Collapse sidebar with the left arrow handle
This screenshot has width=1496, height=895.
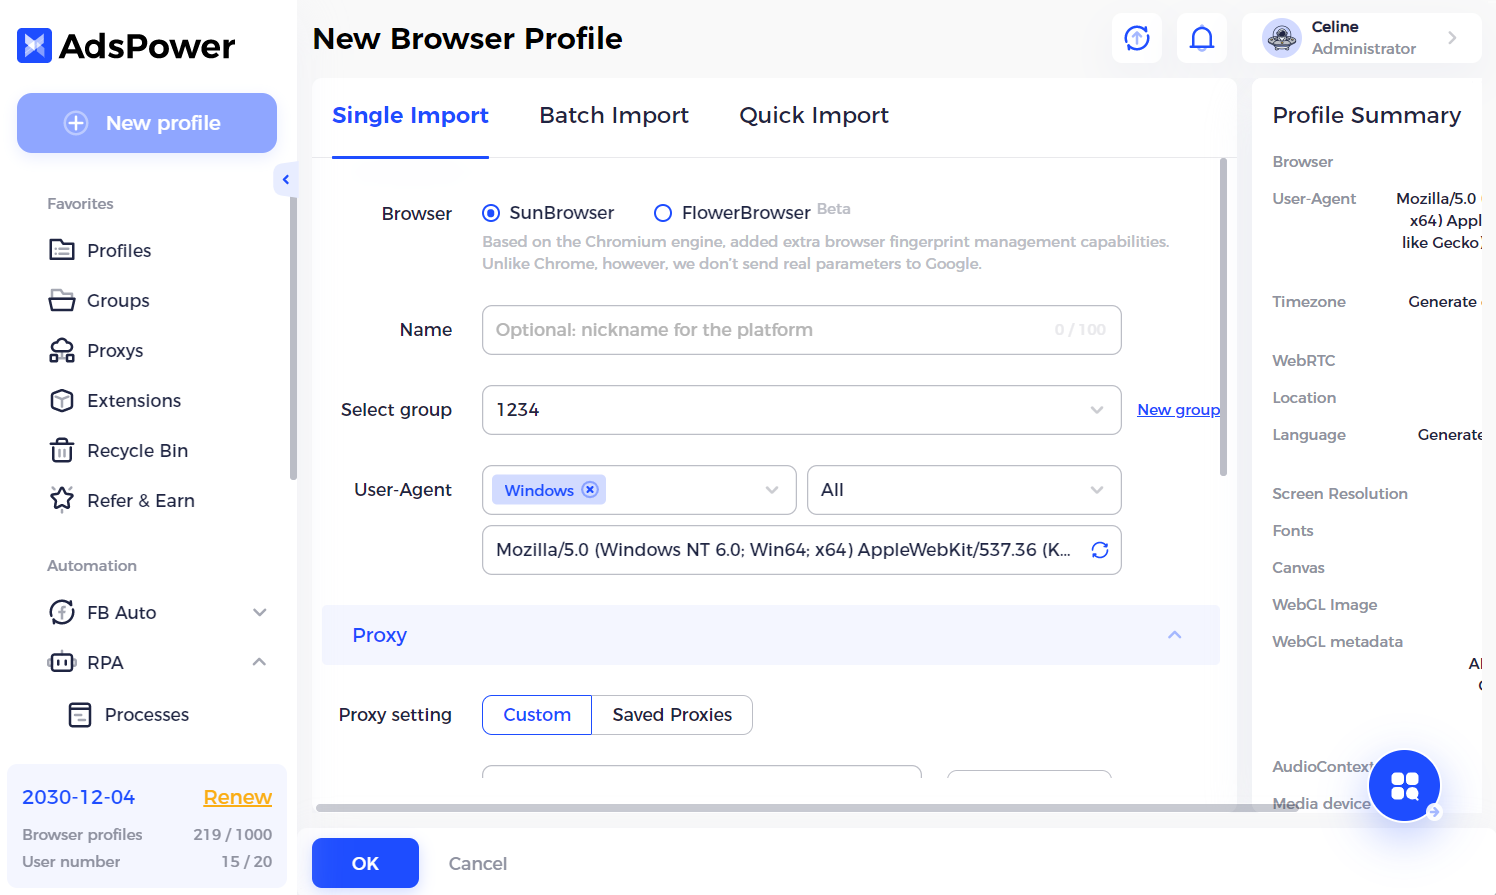point(286,180)
